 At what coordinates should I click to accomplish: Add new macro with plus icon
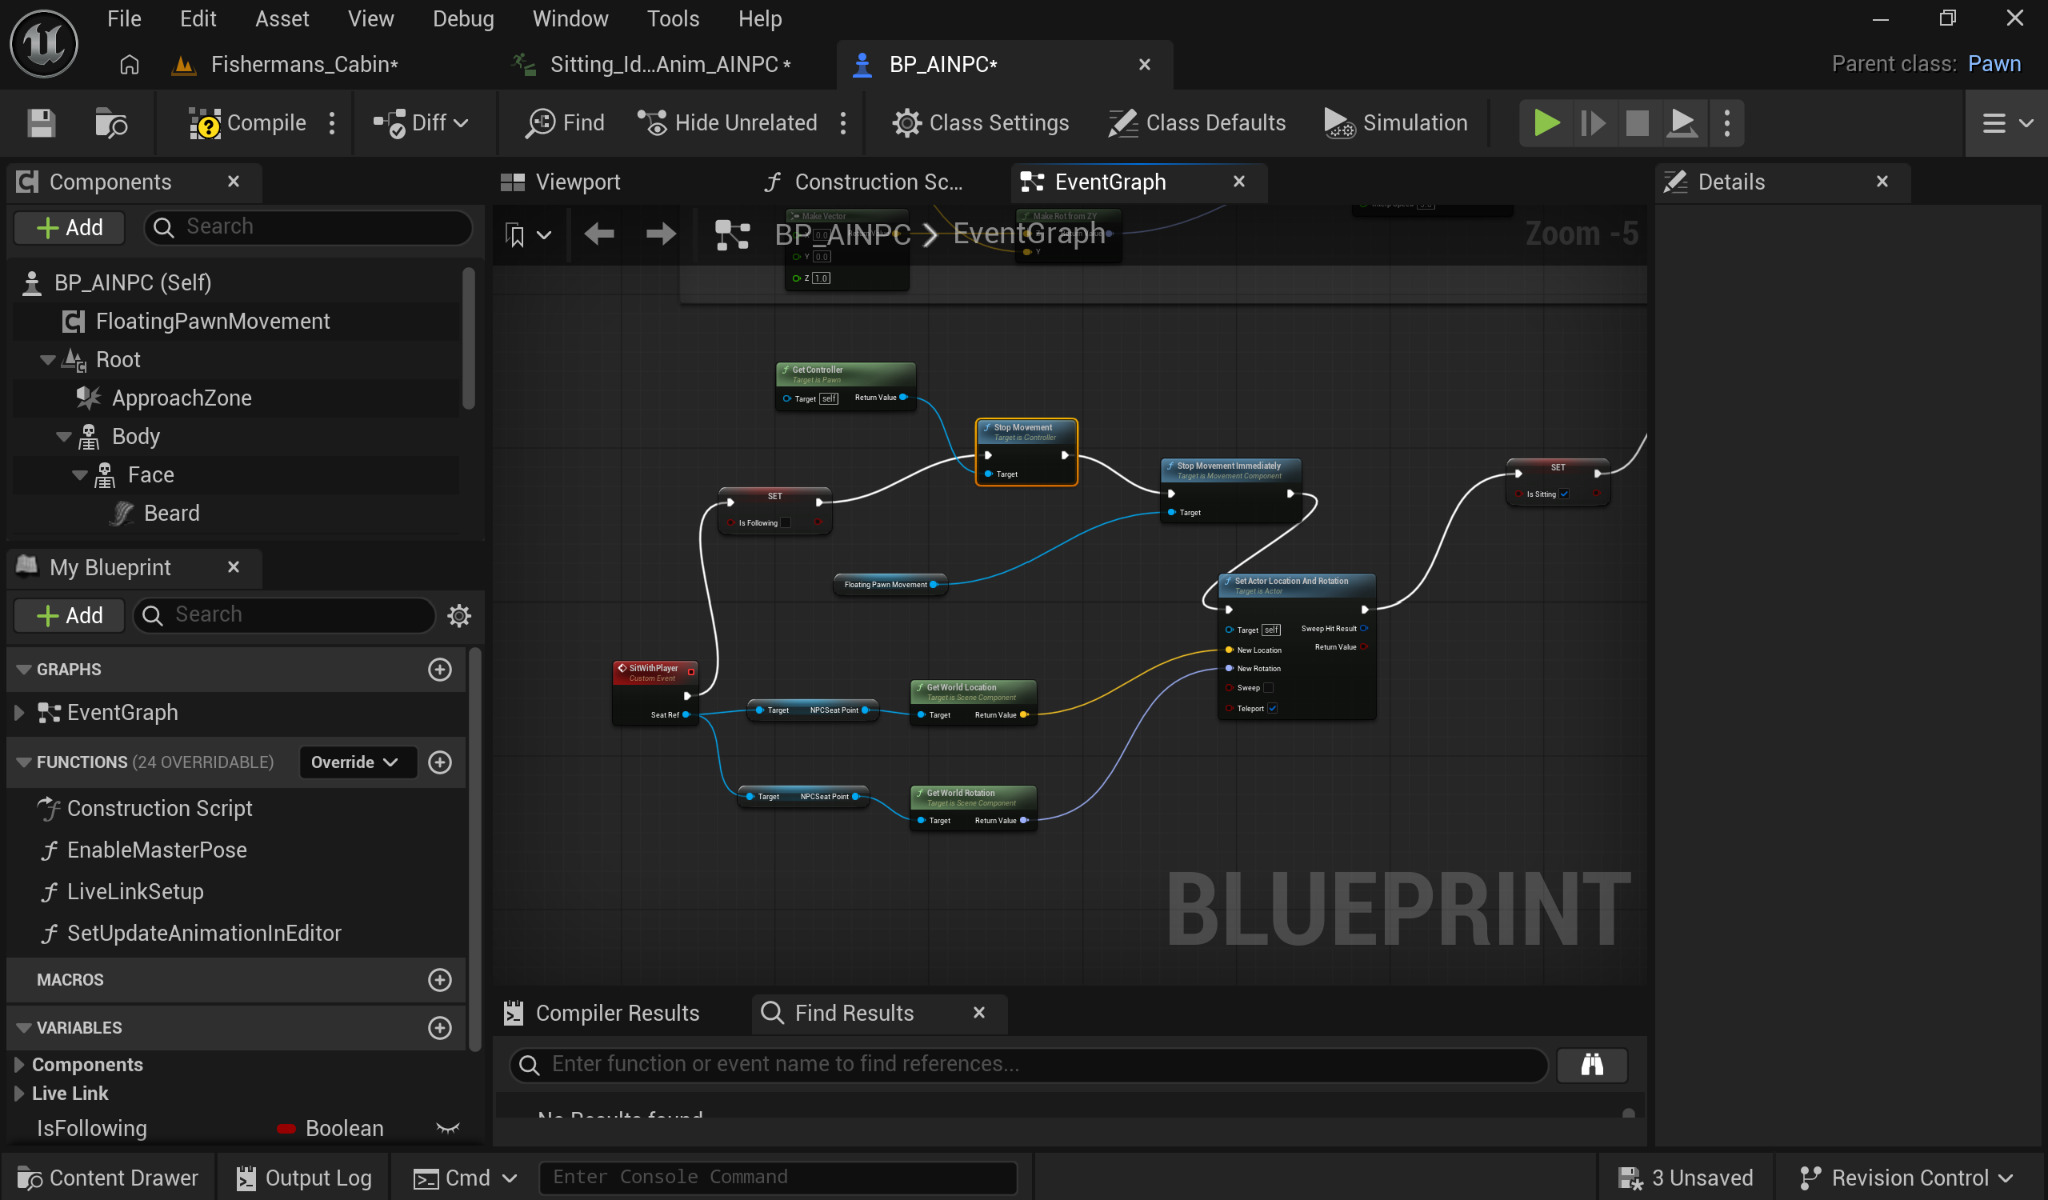440,981
